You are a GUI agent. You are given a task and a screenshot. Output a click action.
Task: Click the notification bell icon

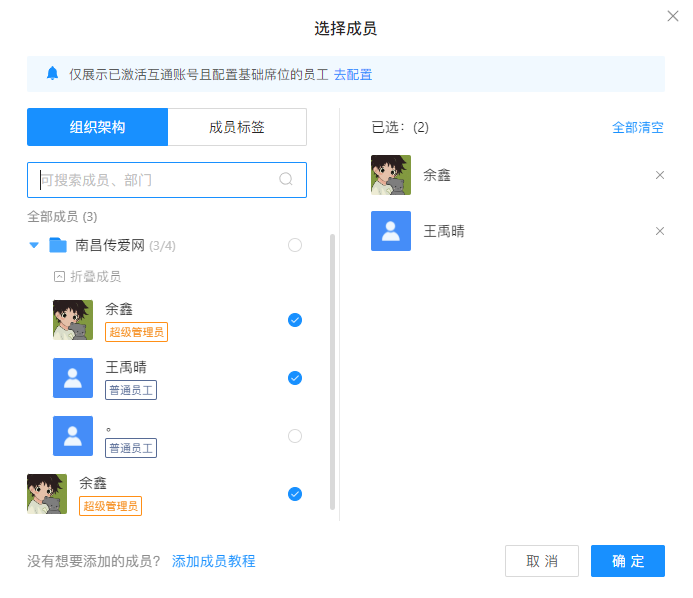pos(52,74)
